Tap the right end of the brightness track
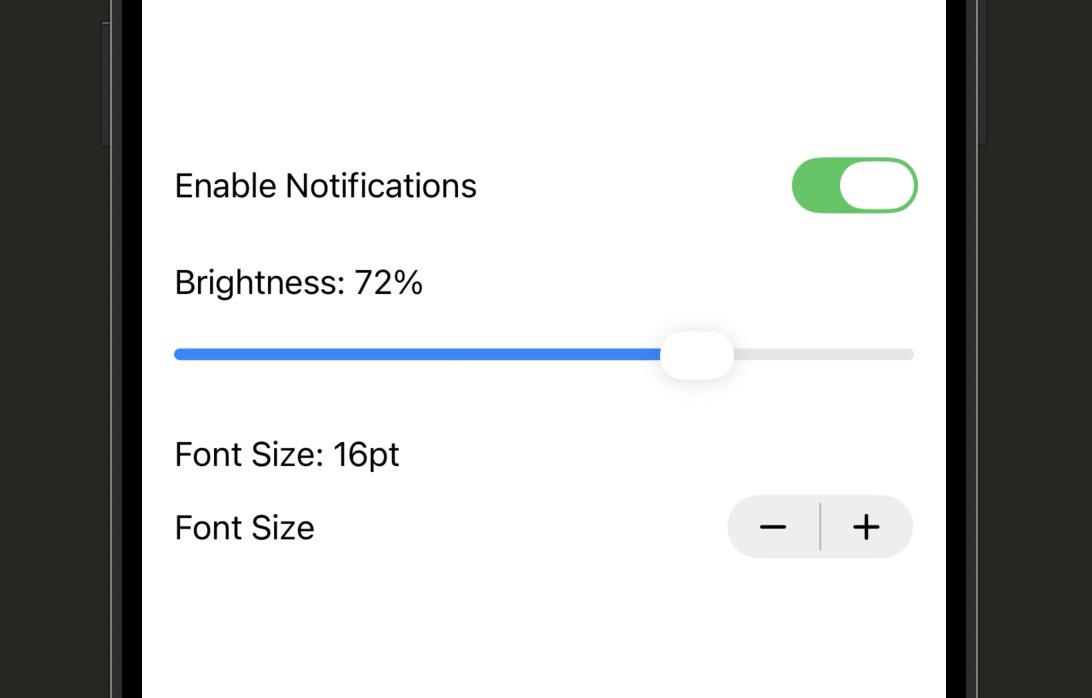 (908, 354)
